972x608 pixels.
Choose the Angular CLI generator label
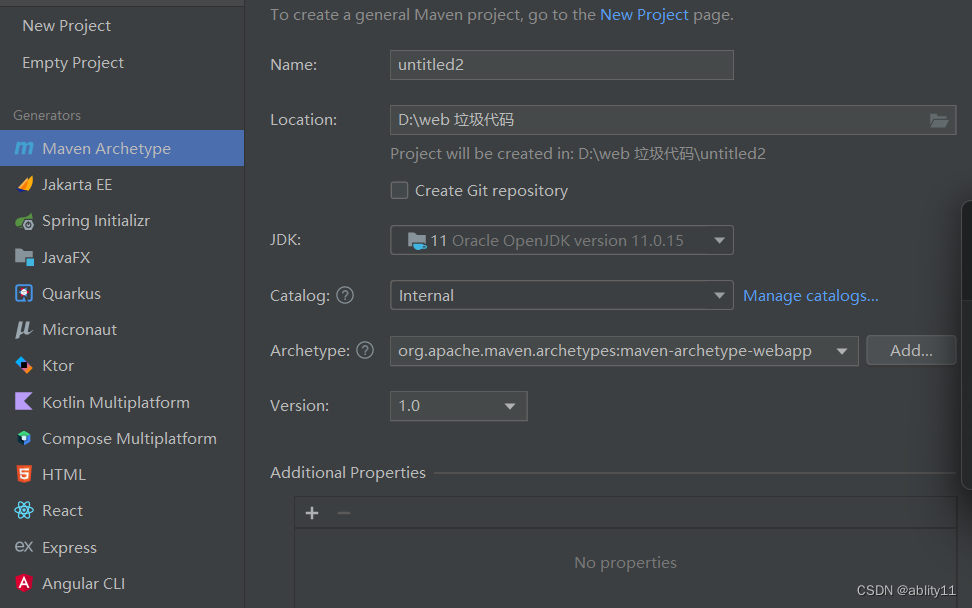[83, 583]
